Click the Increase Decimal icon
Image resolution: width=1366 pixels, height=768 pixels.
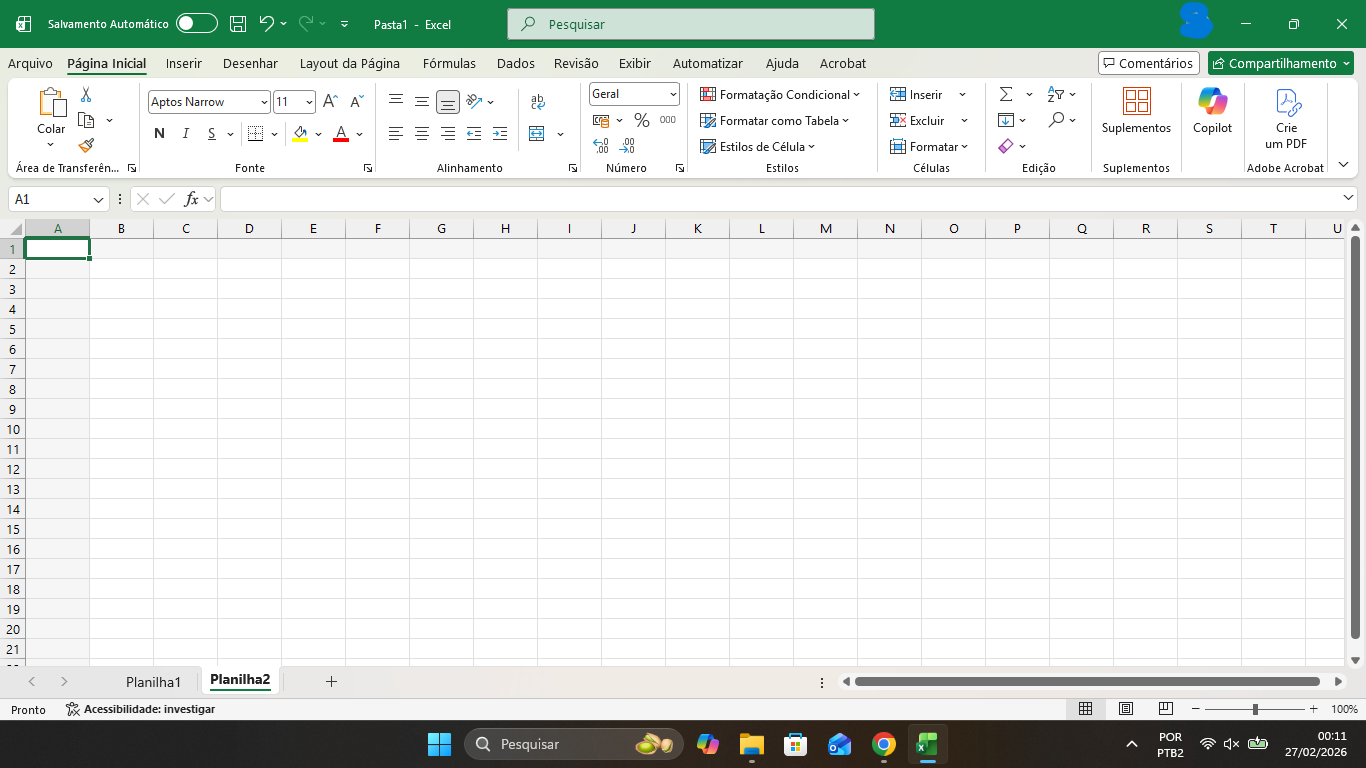tap(601, 146)
